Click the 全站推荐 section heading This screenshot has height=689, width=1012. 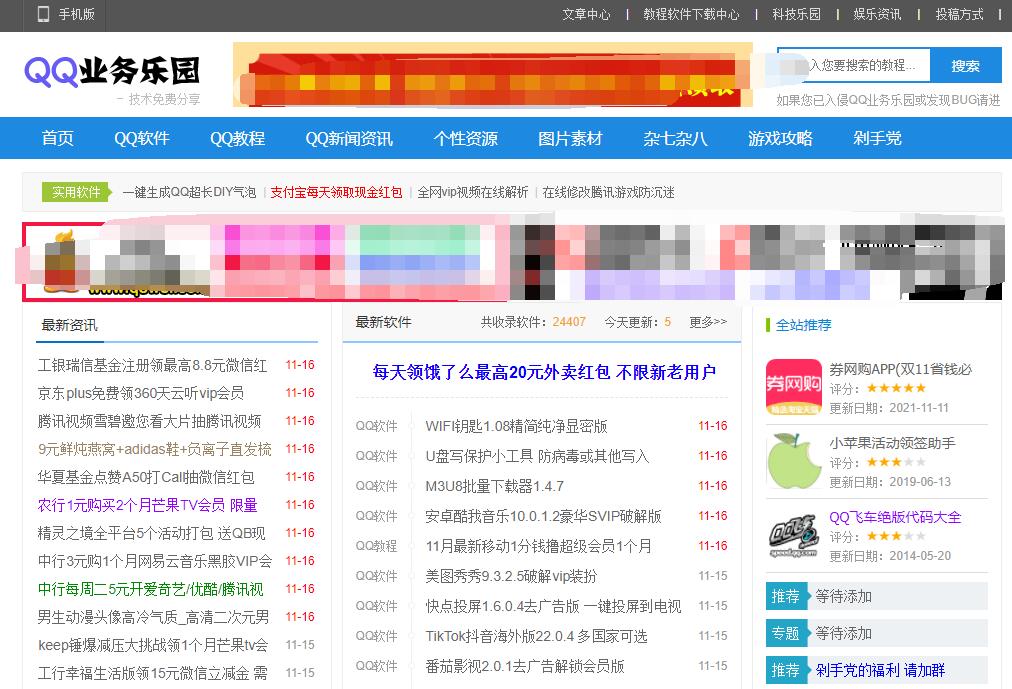coord(804,325)
